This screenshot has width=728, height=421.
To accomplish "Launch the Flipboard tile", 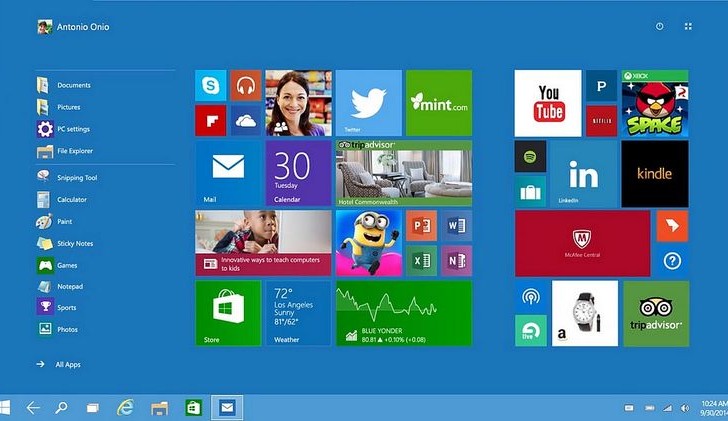I will pyautogui.click(x=211, y=121).
